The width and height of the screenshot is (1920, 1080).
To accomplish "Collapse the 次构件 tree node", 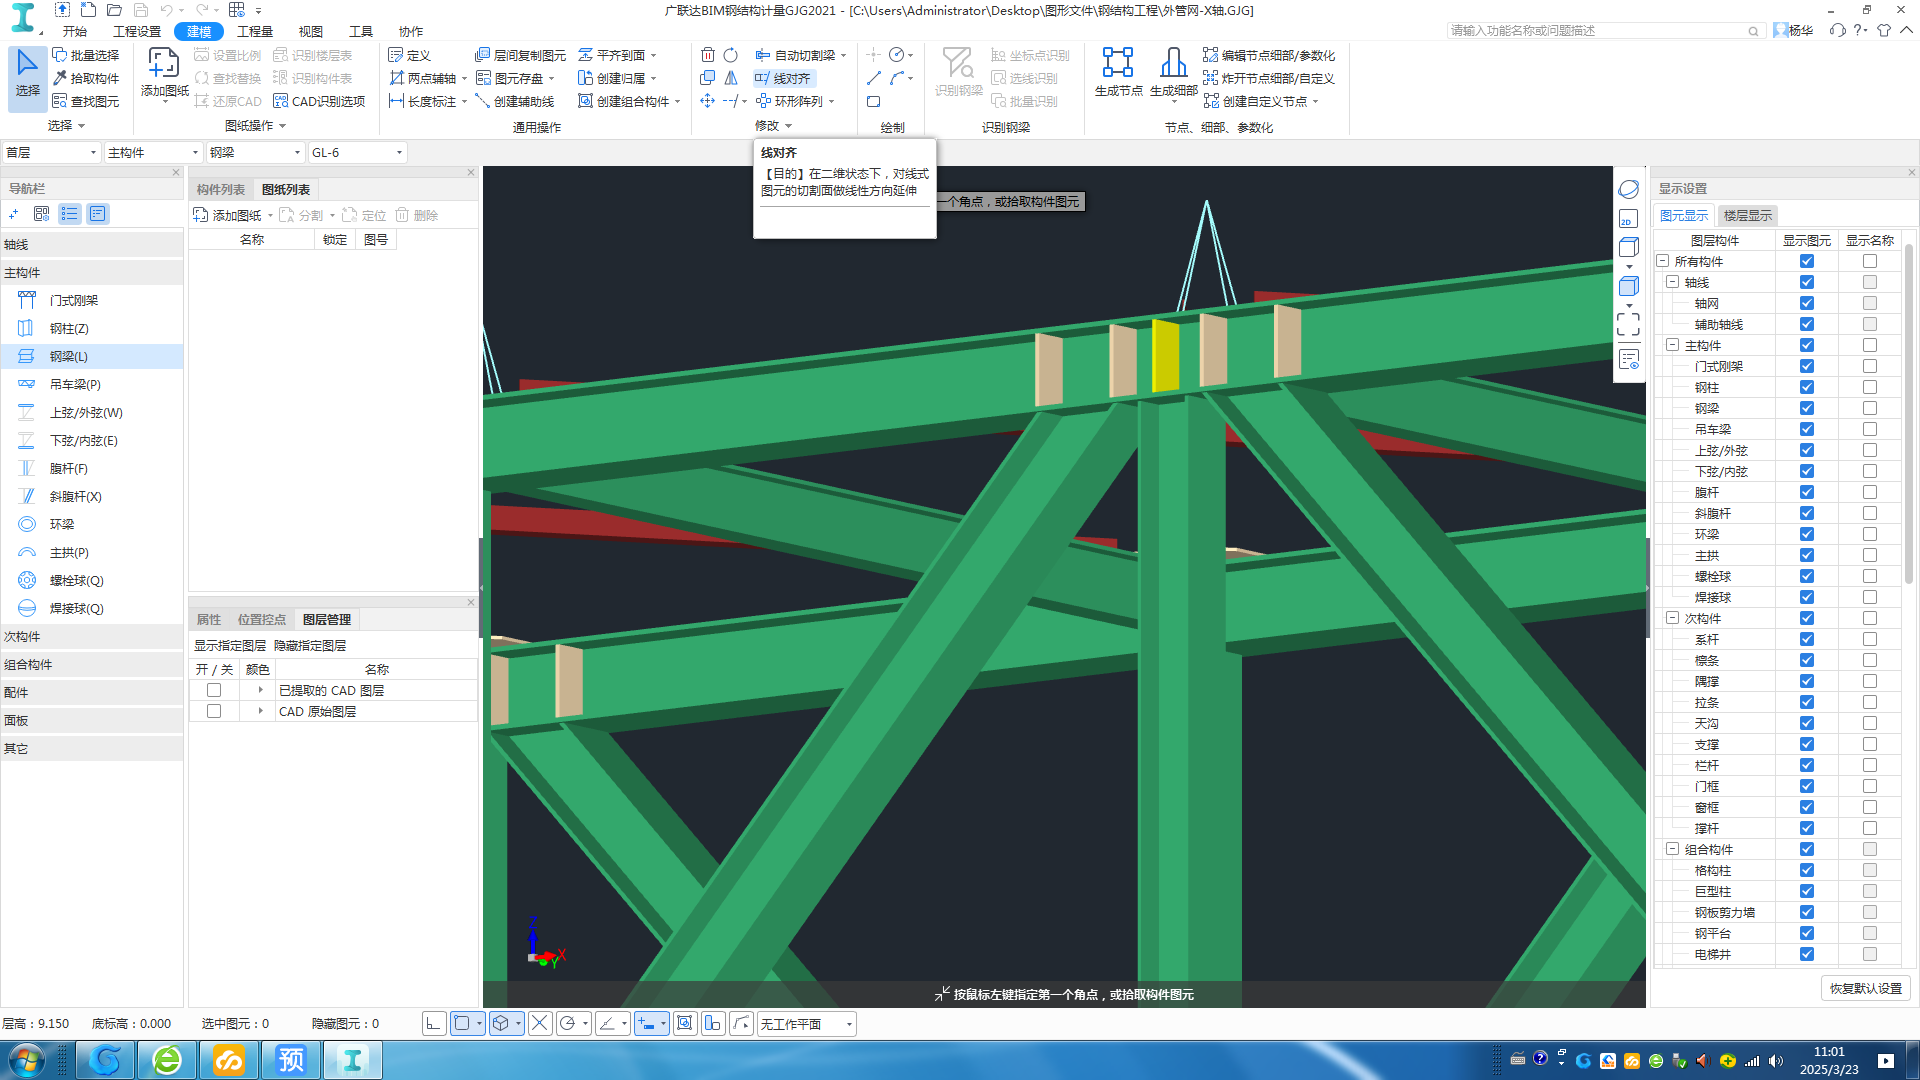I will (1672, 618).
